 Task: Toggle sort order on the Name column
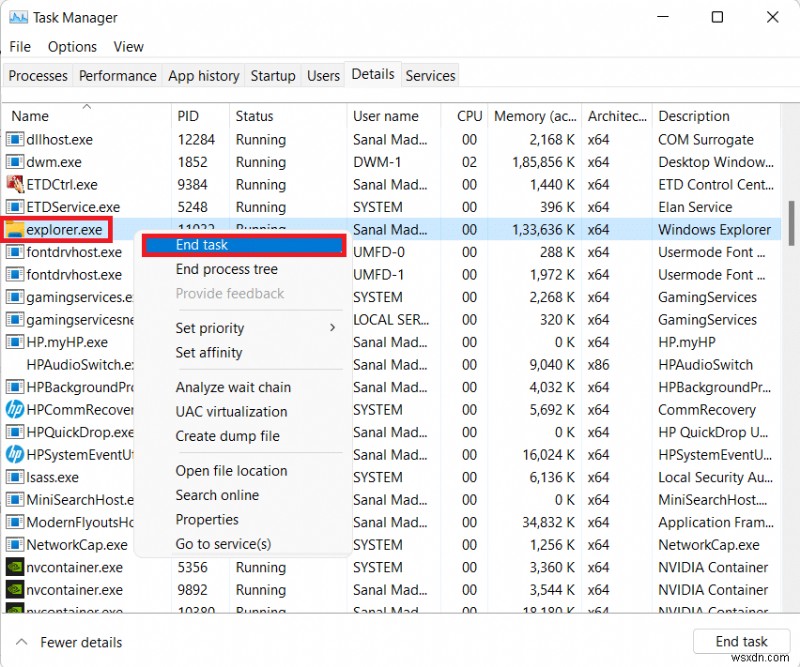coord(29,115)
